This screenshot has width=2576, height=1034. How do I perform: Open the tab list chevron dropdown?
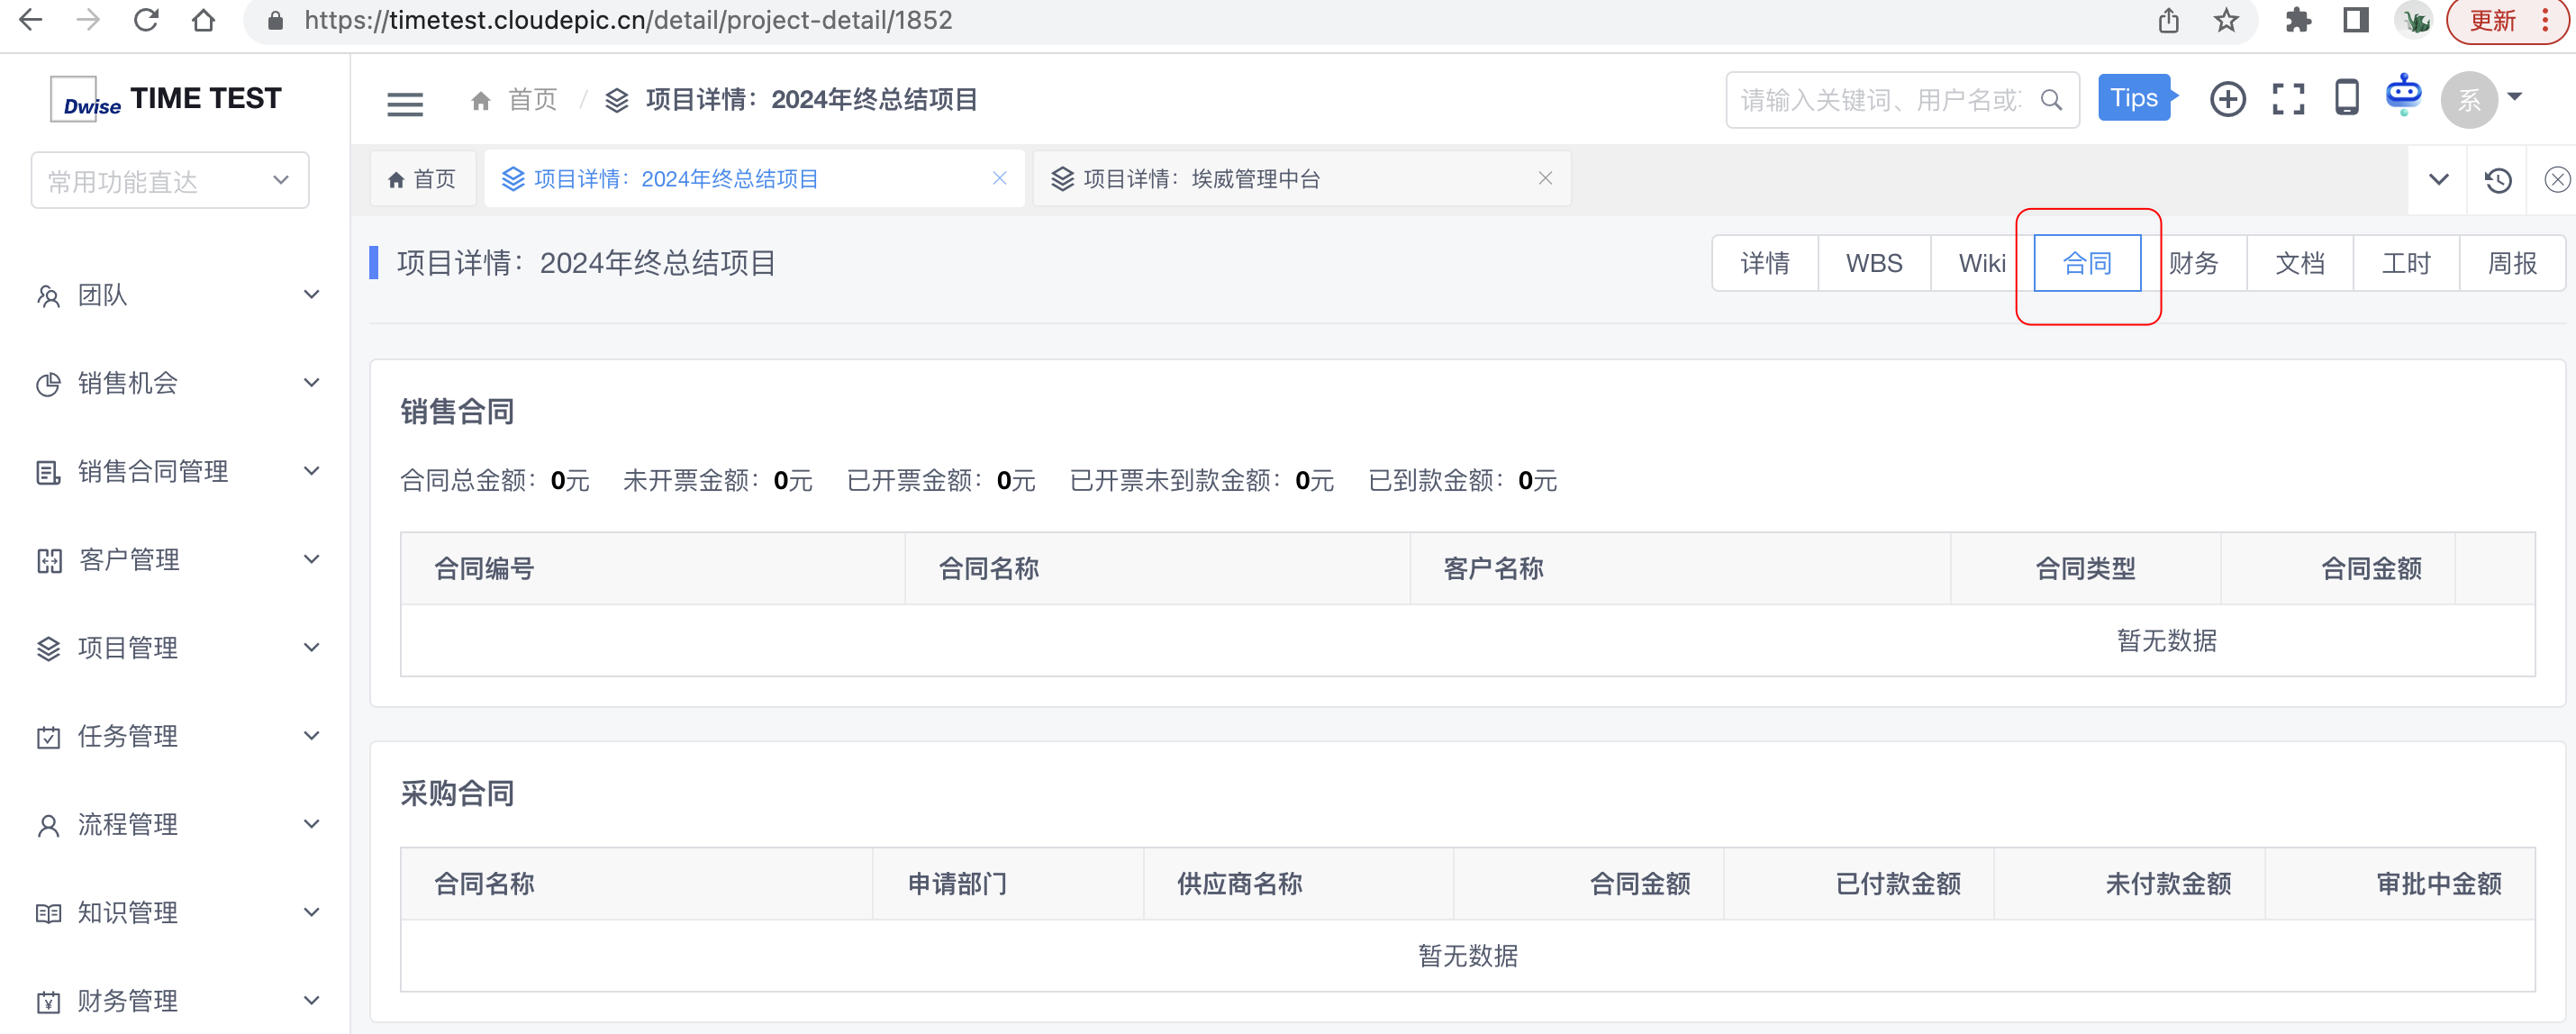pos(2438,180)
